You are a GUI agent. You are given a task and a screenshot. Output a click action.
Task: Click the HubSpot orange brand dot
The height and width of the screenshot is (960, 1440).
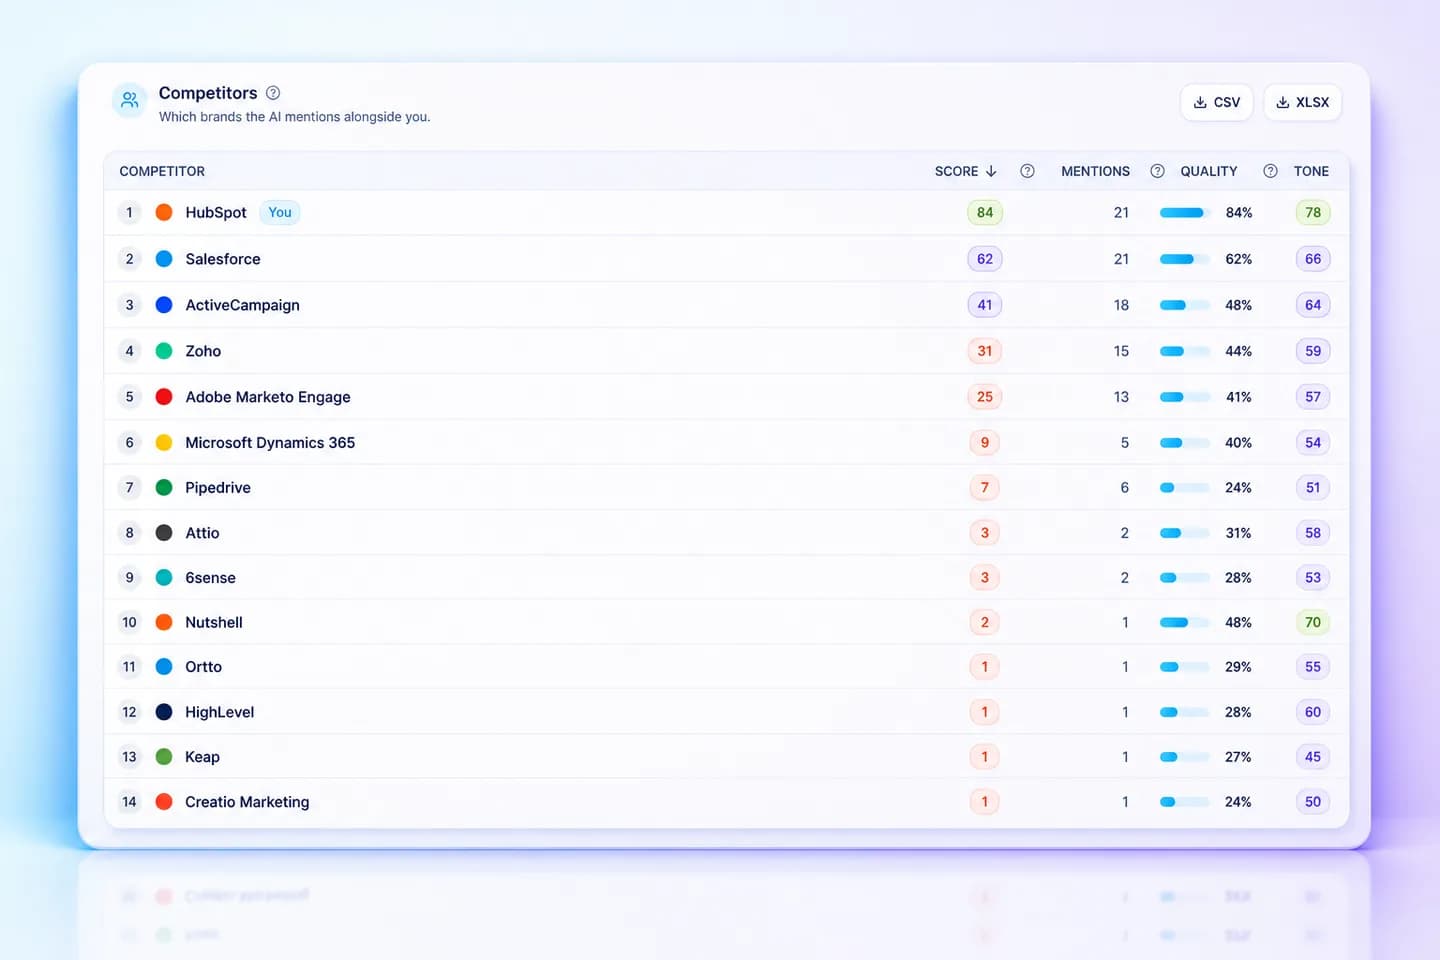pyautogui.click(x=164, y=212)
